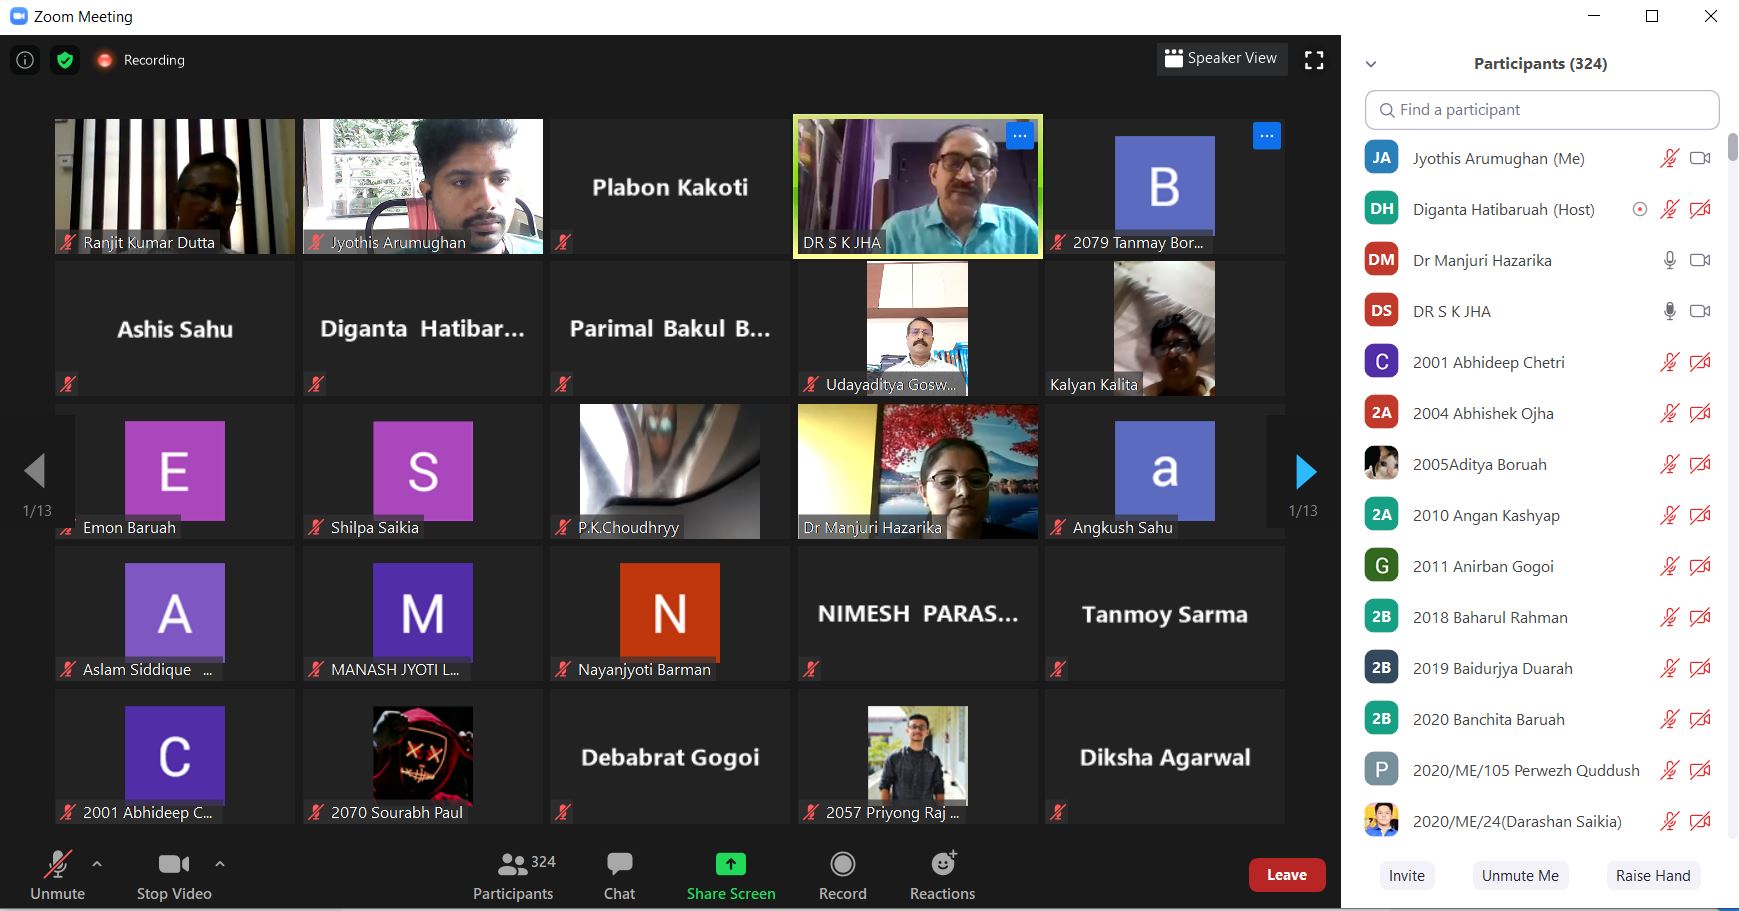Viewport: 1739px width, 911px height.
Task: Open more options on DR S K JHA tile
Action: pyautogui.click(x=1019, y=136)
